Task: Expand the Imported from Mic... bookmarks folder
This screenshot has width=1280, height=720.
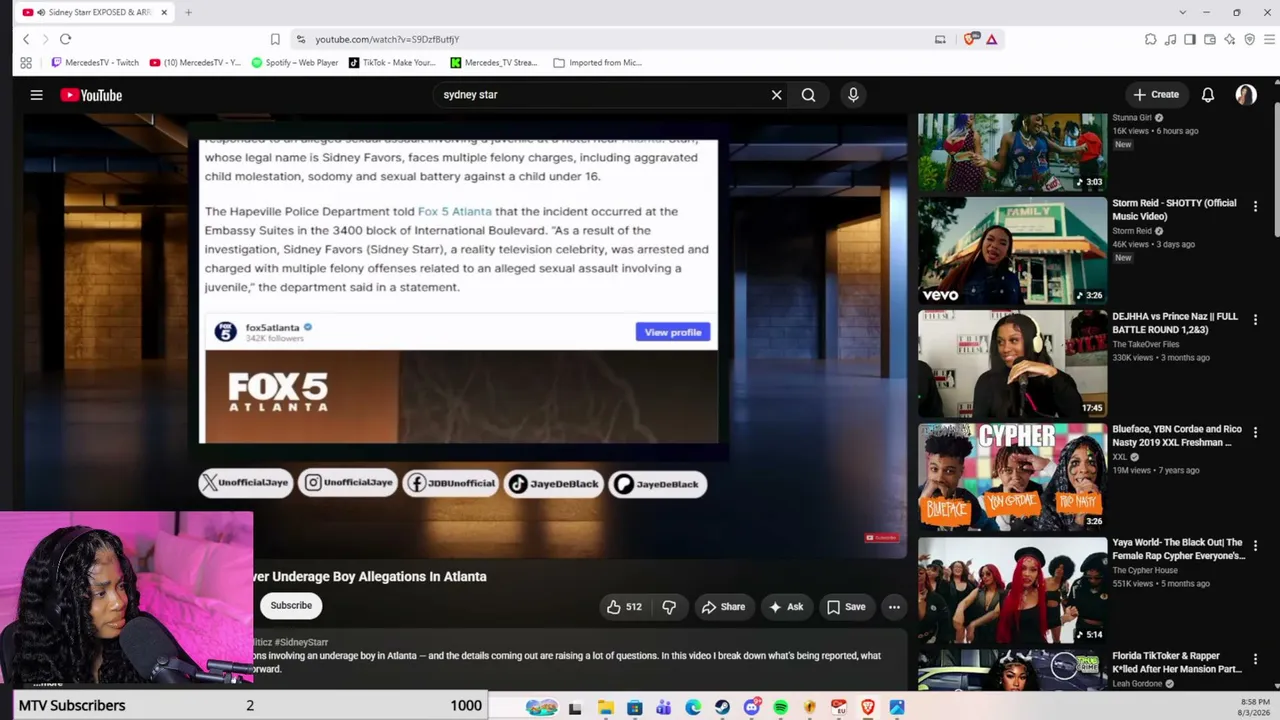Action: click(597, 62)
